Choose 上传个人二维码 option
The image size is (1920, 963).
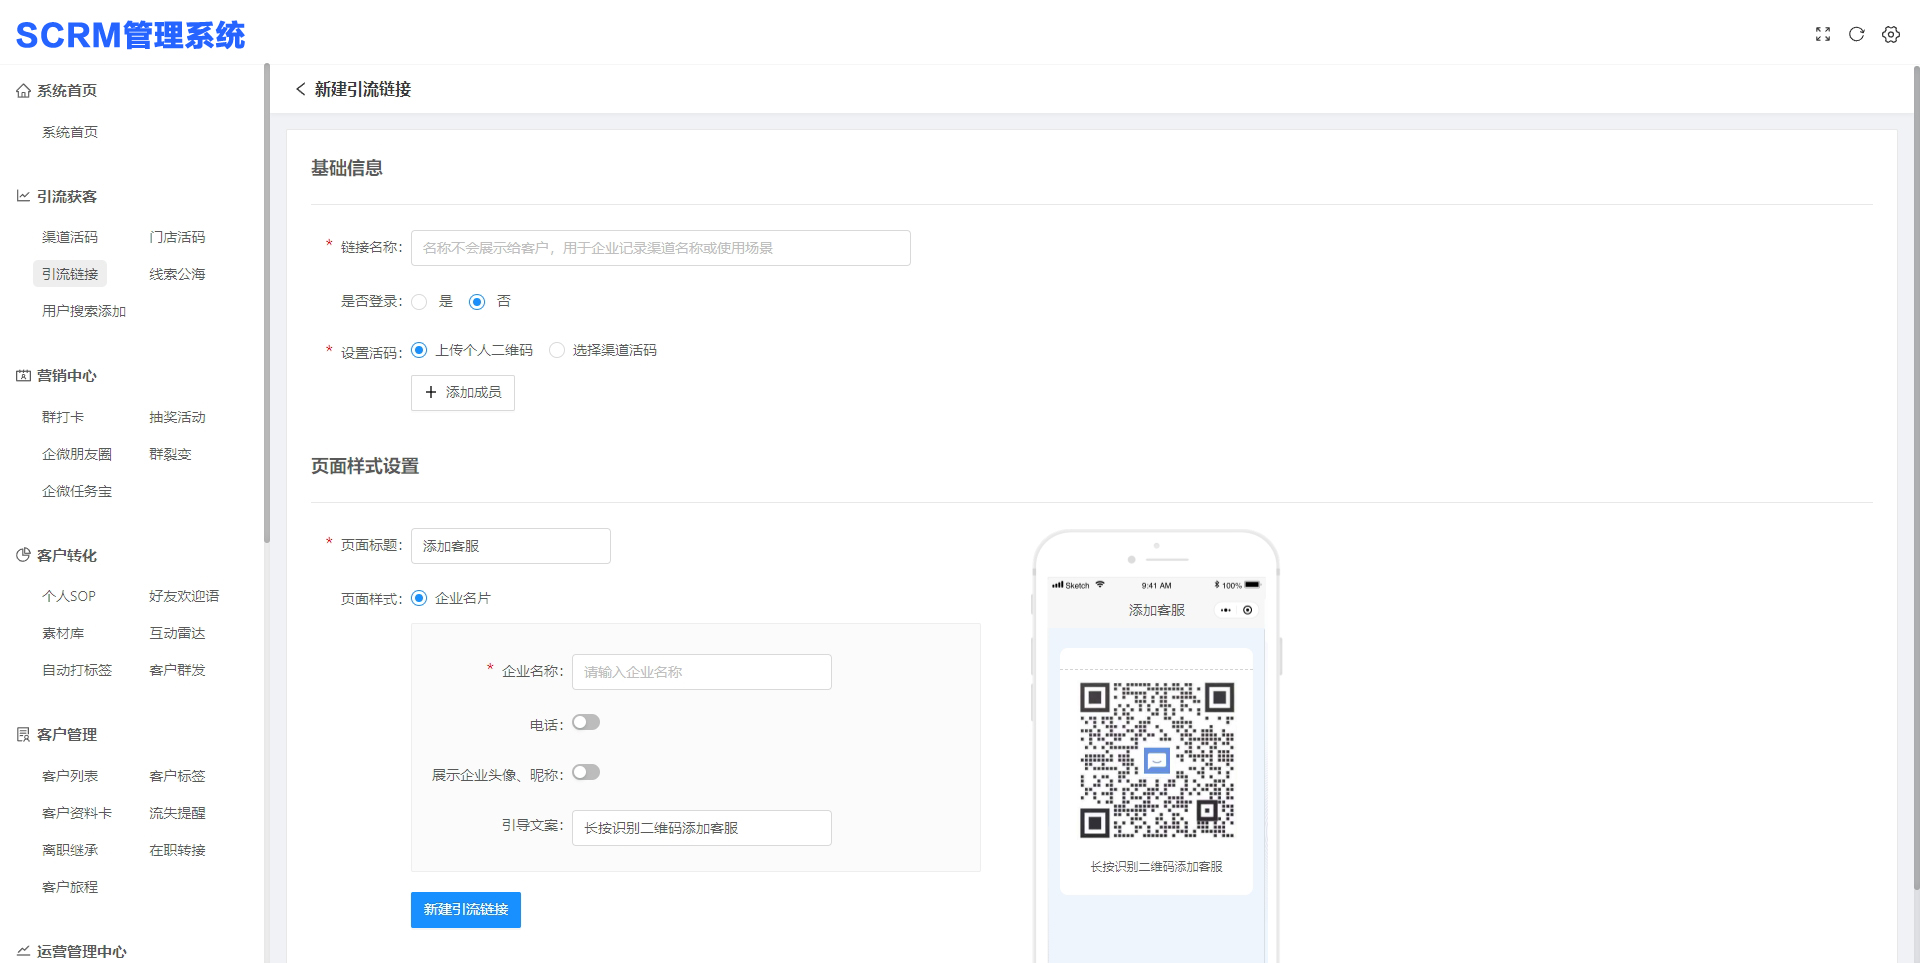[419, 350]
